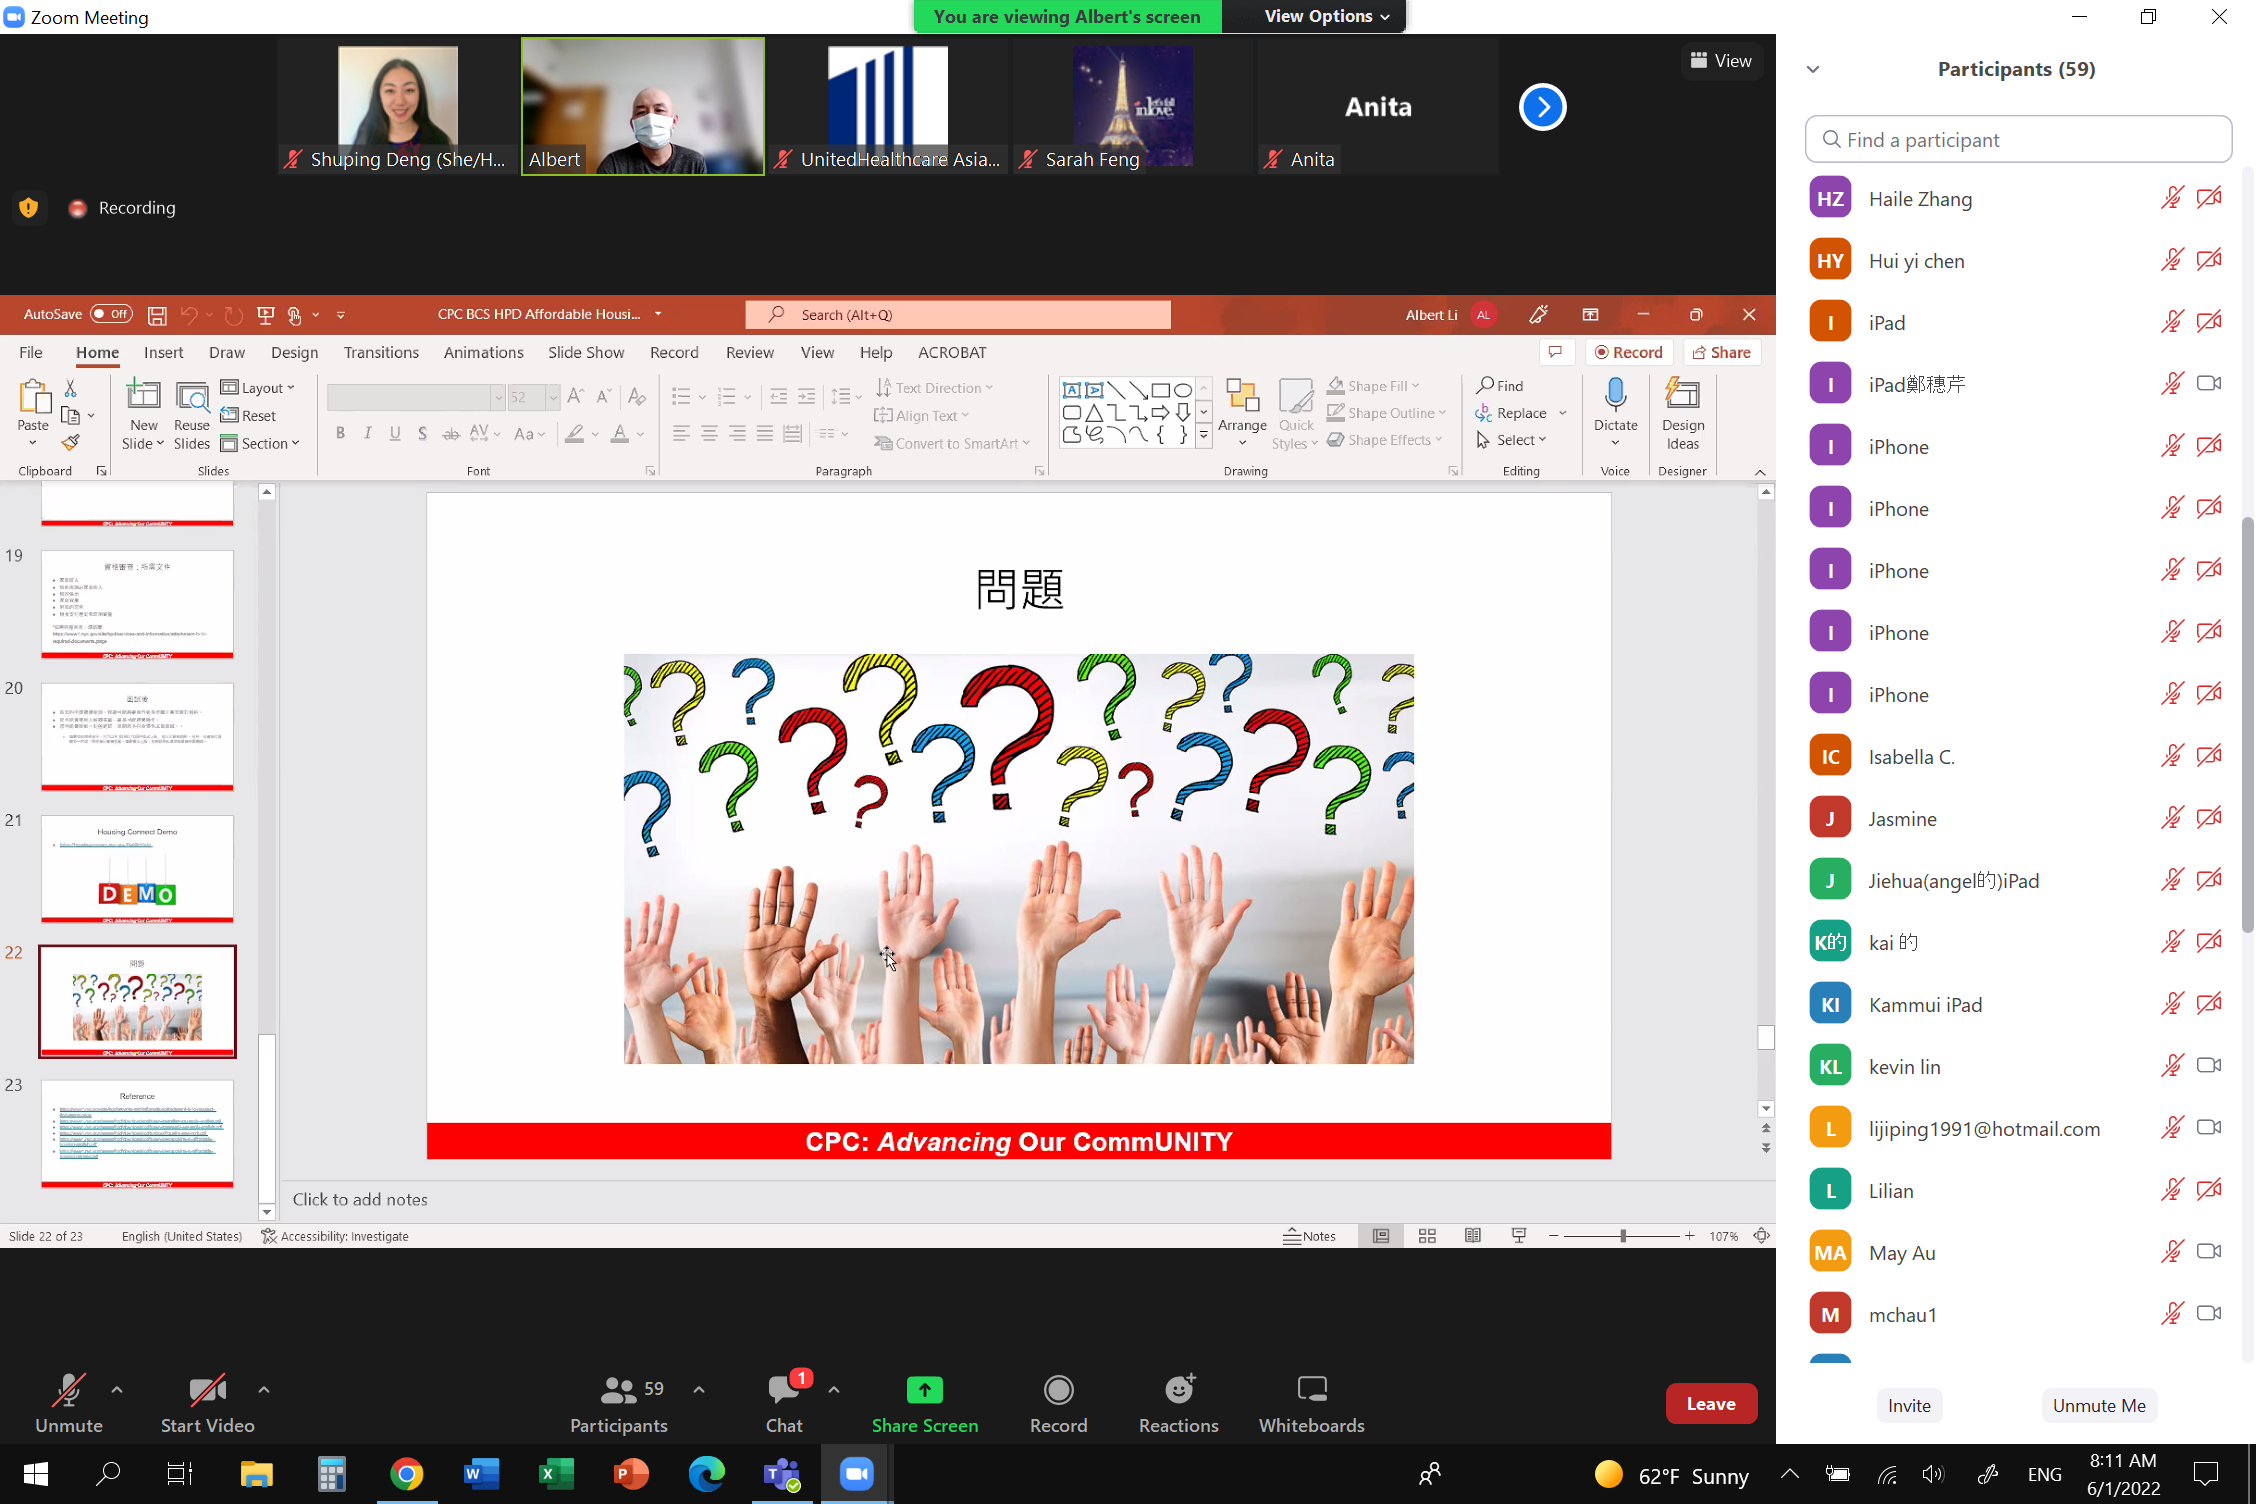Open the Animations tab

(x=483, y=352)
